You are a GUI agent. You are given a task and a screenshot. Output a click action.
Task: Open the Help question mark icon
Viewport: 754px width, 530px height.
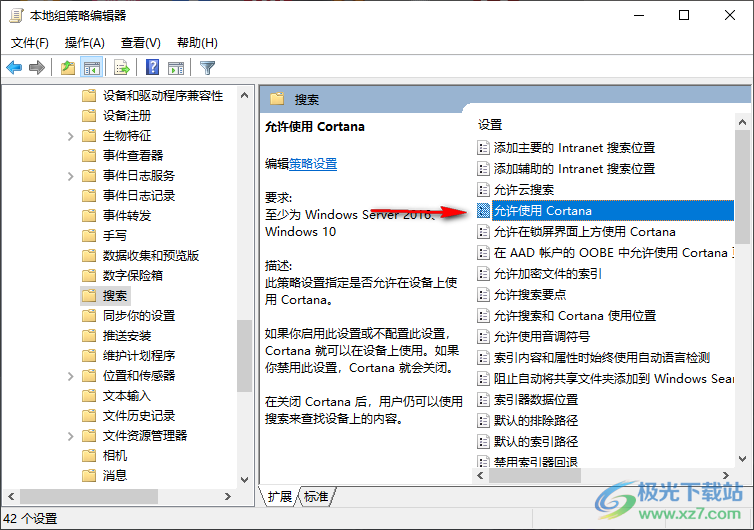click(x=152, y=67)
